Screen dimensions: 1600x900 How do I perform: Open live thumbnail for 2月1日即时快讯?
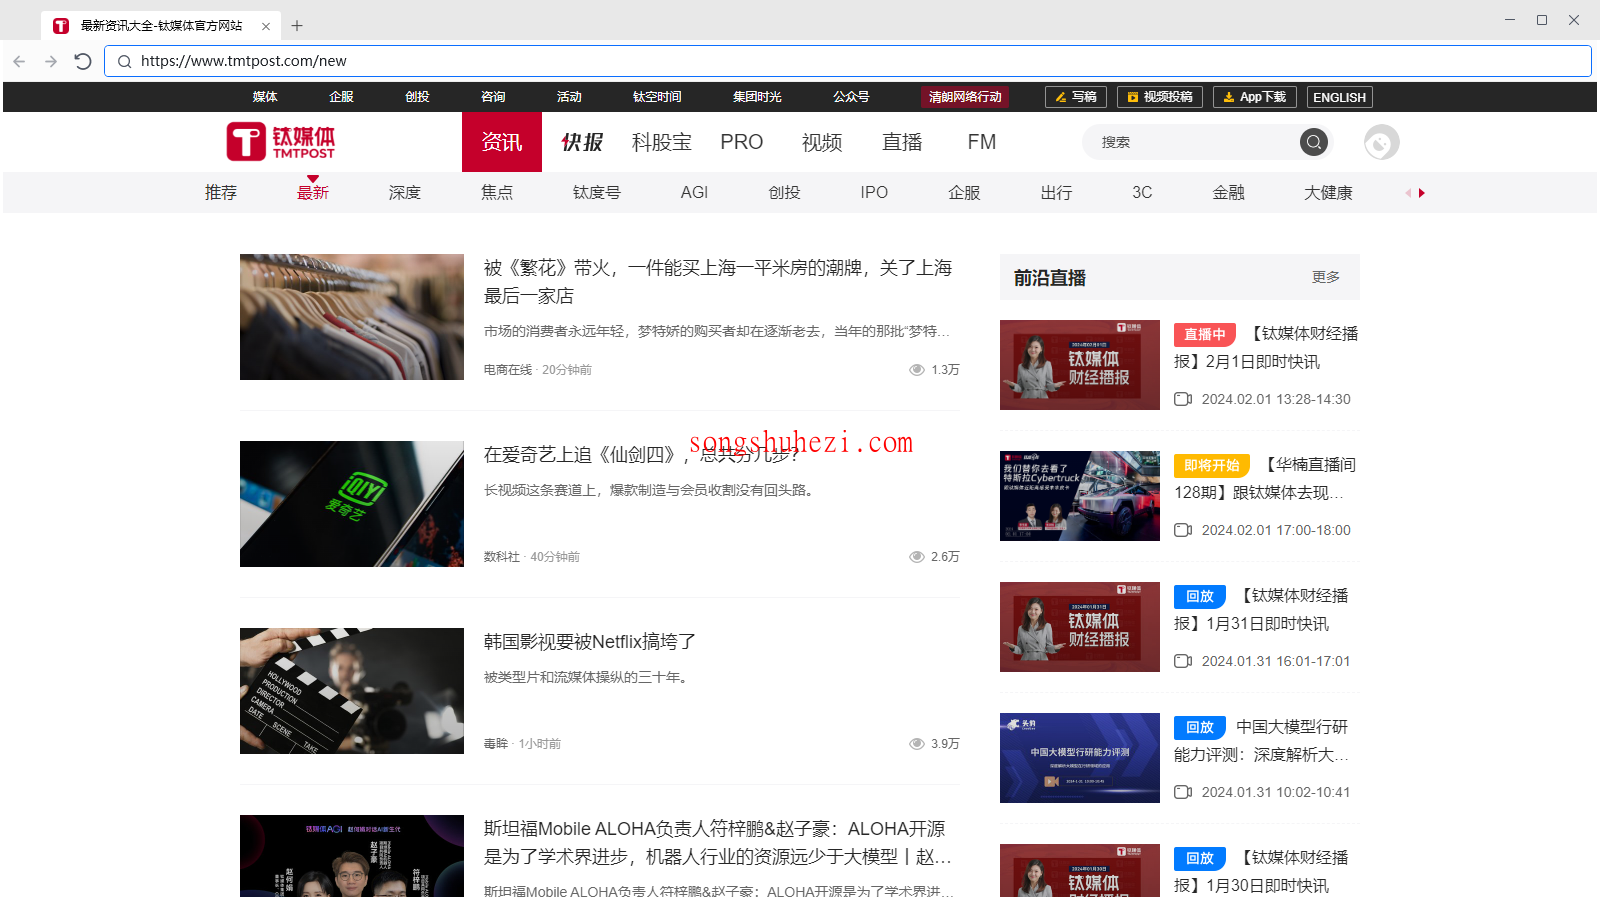(1080, 365)
